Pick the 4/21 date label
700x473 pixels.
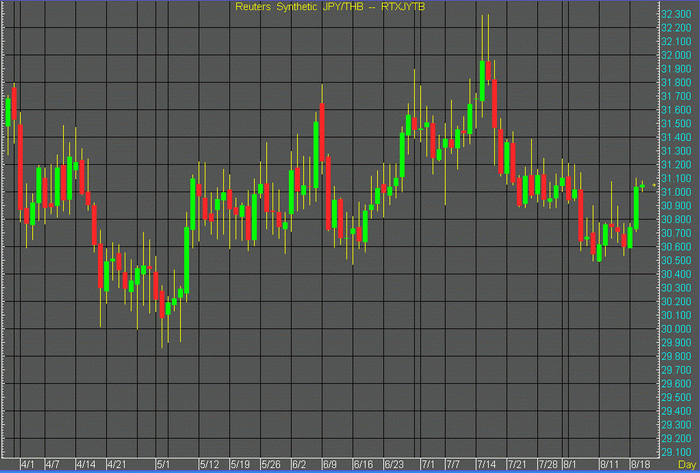pyautogui.click(x=116, y=465)
